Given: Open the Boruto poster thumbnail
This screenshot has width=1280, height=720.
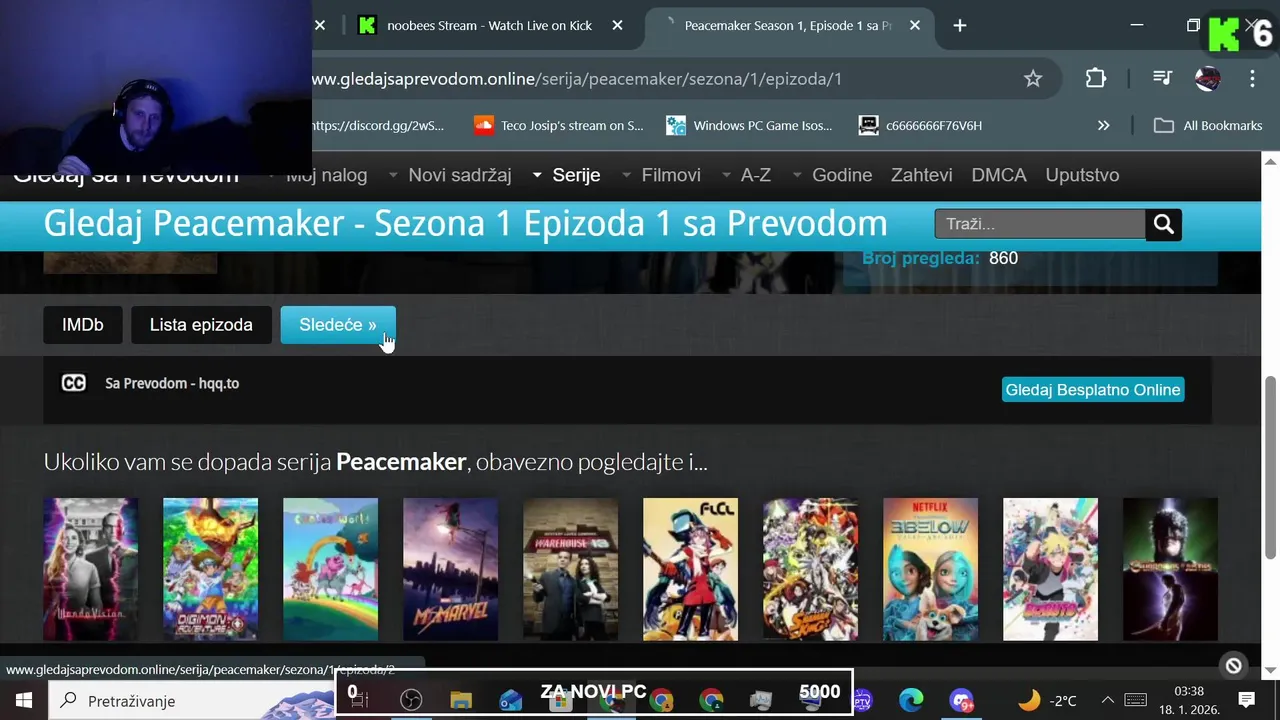Looking at the screenshot, I should (x=1050, y=569).
